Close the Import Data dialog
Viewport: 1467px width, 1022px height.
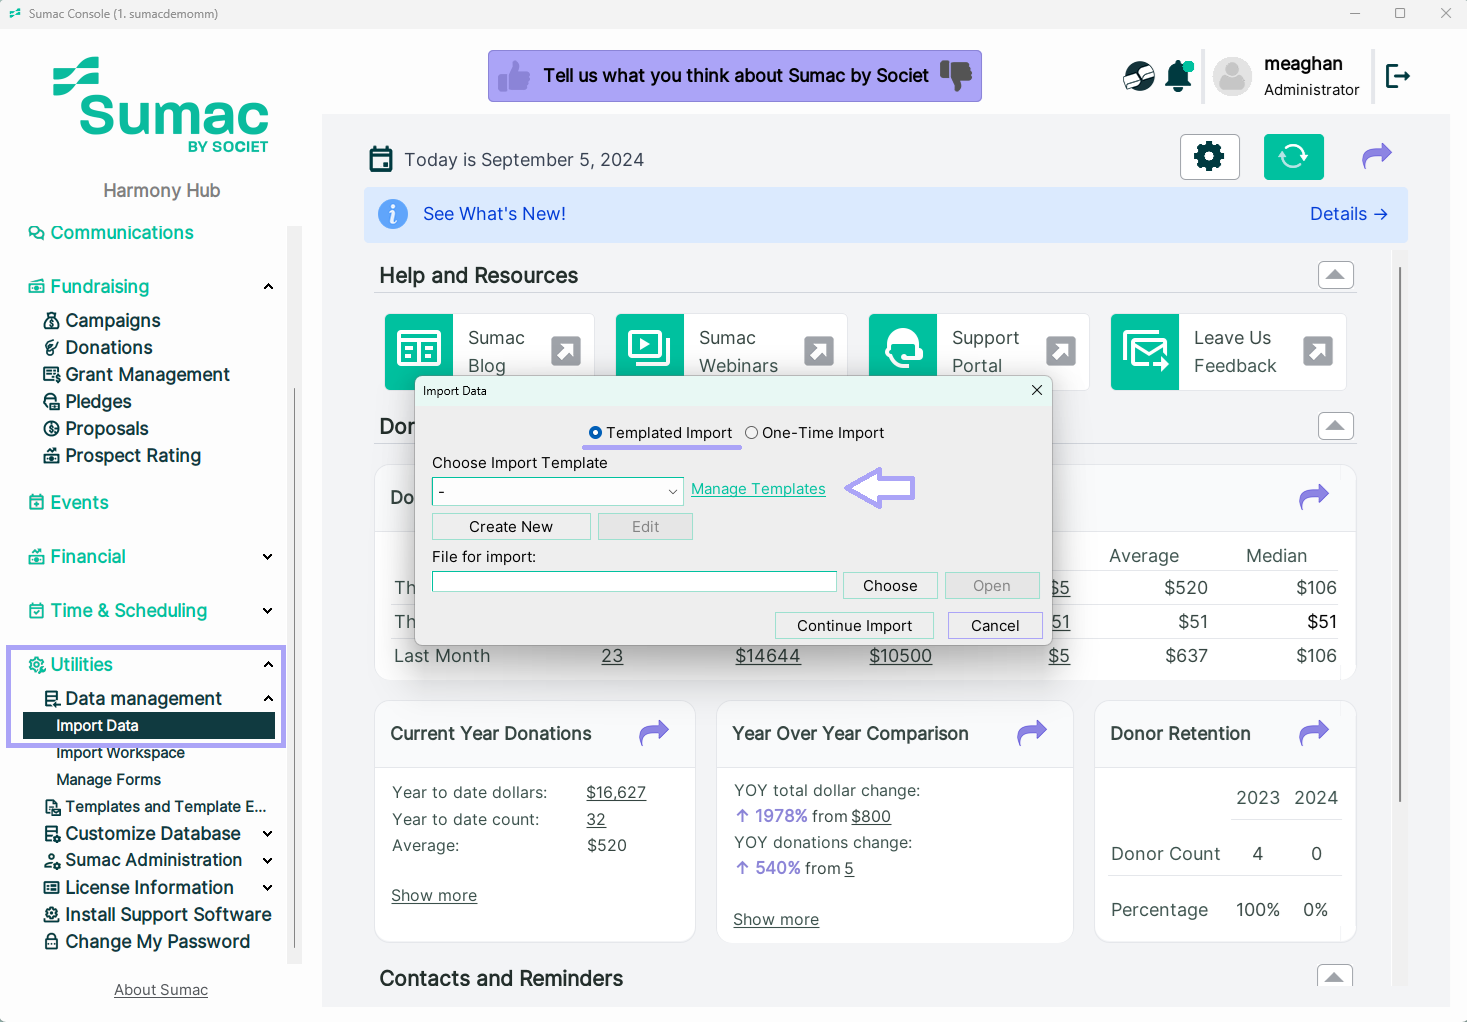1037,390
